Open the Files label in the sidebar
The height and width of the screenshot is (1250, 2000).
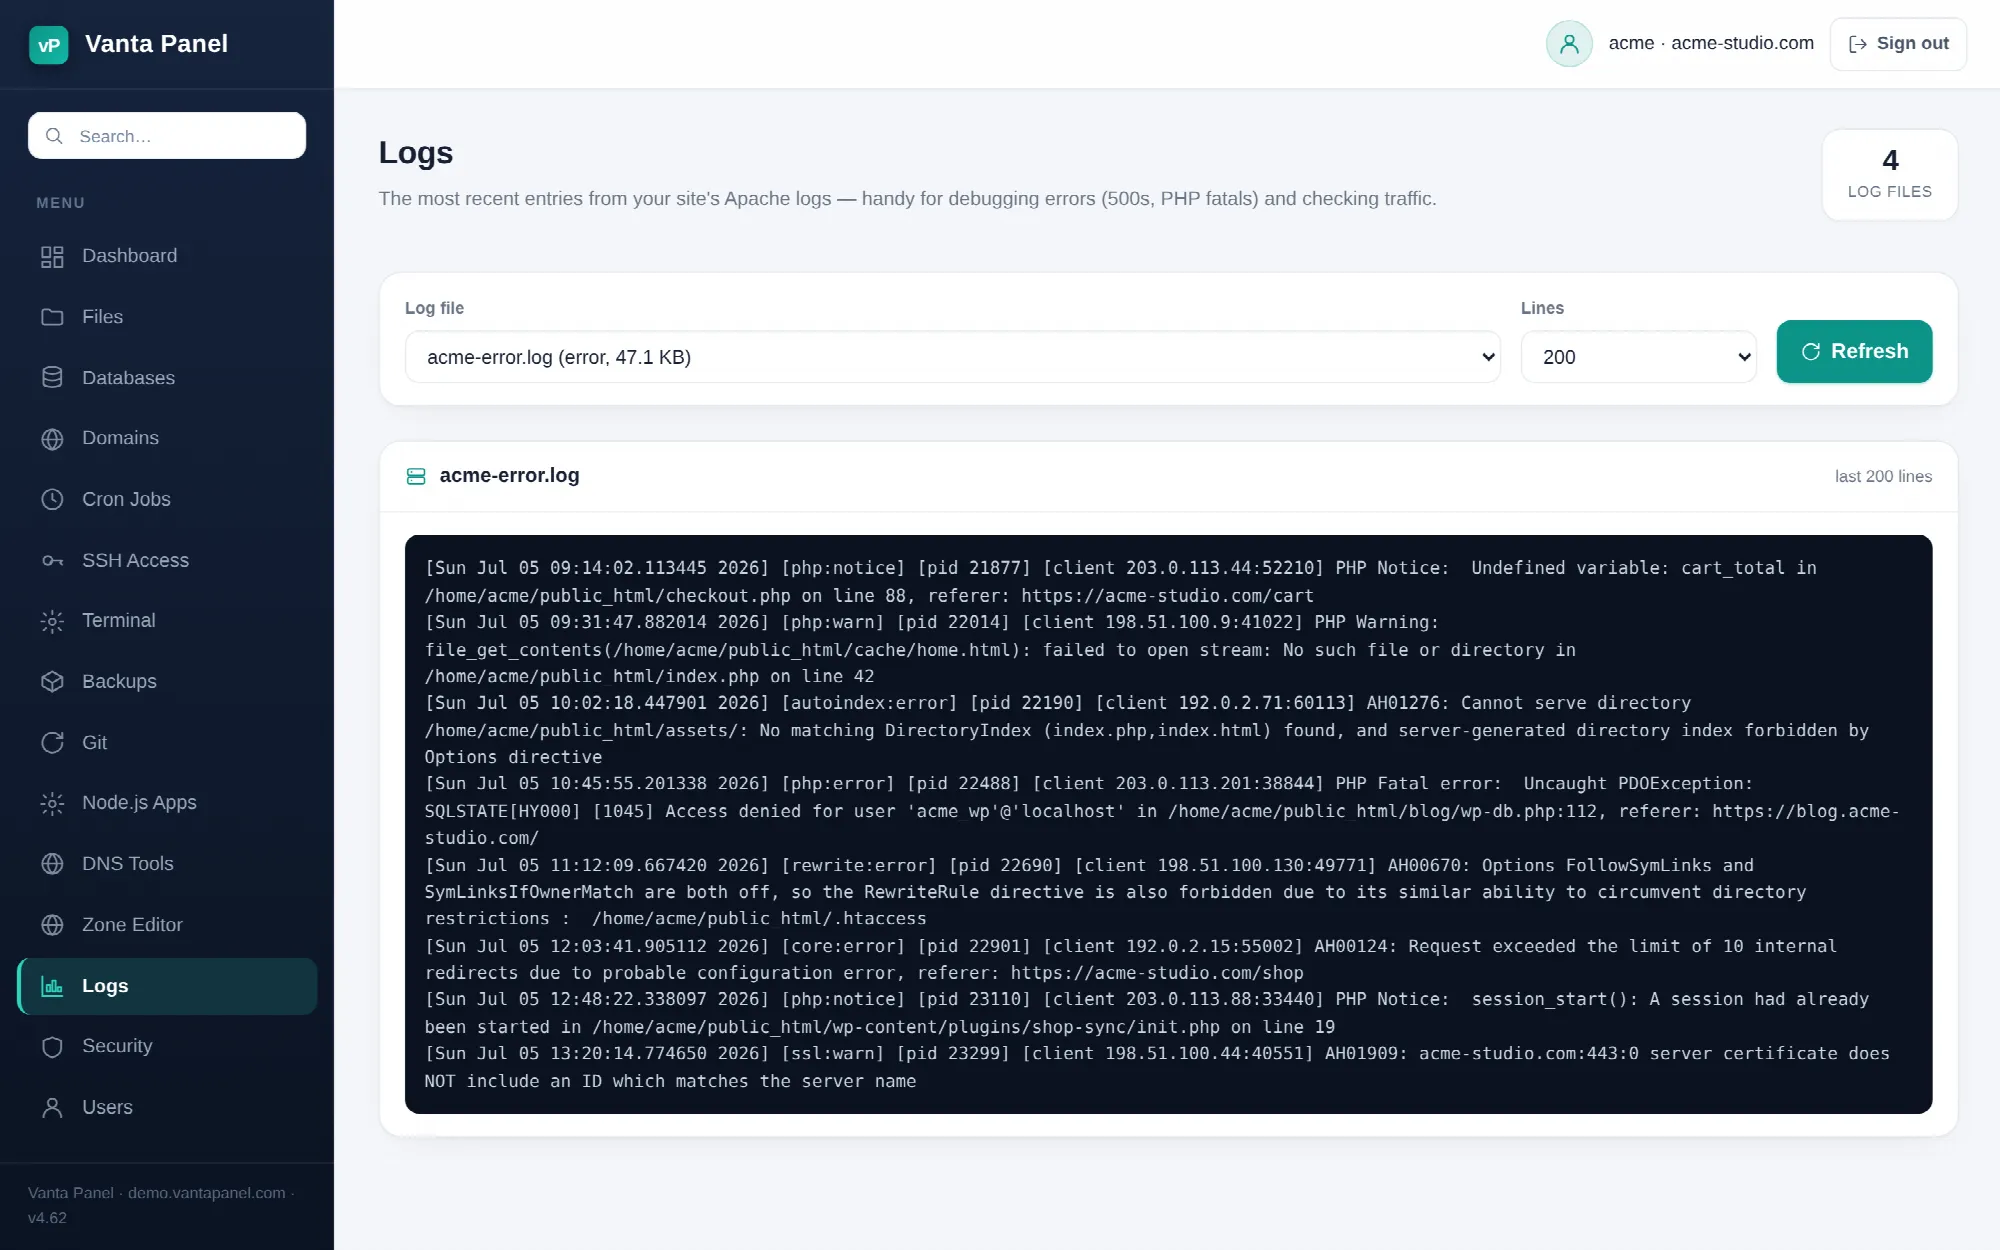[102, 317]
